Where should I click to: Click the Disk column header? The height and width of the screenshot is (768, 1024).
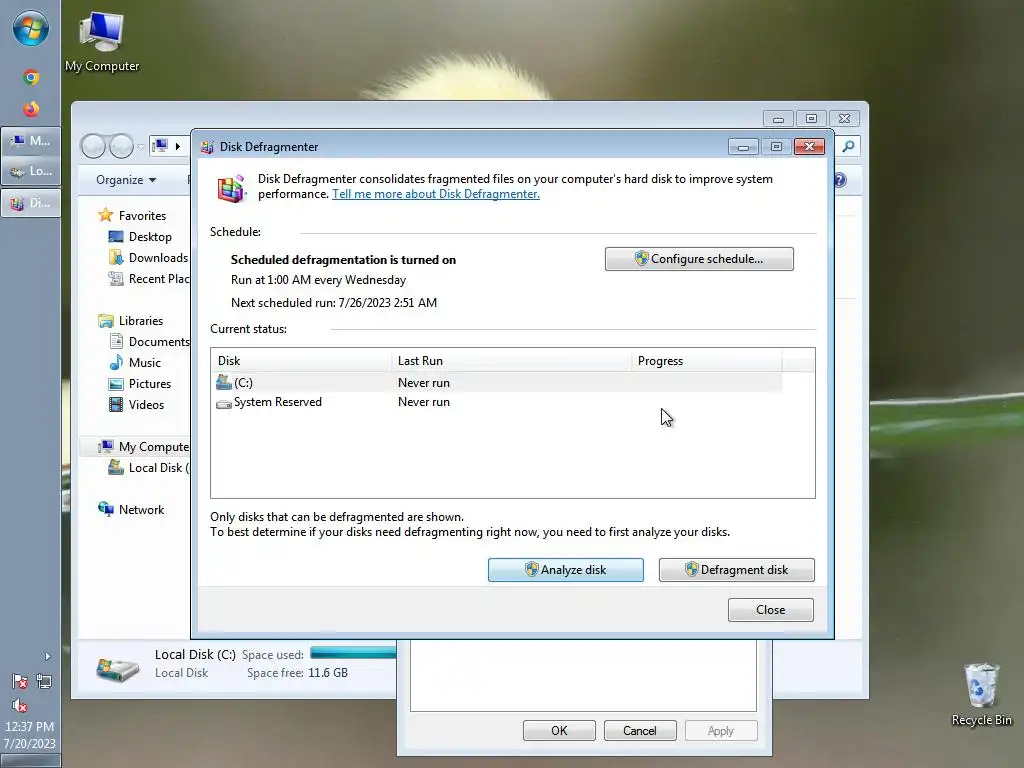[302, 360]
